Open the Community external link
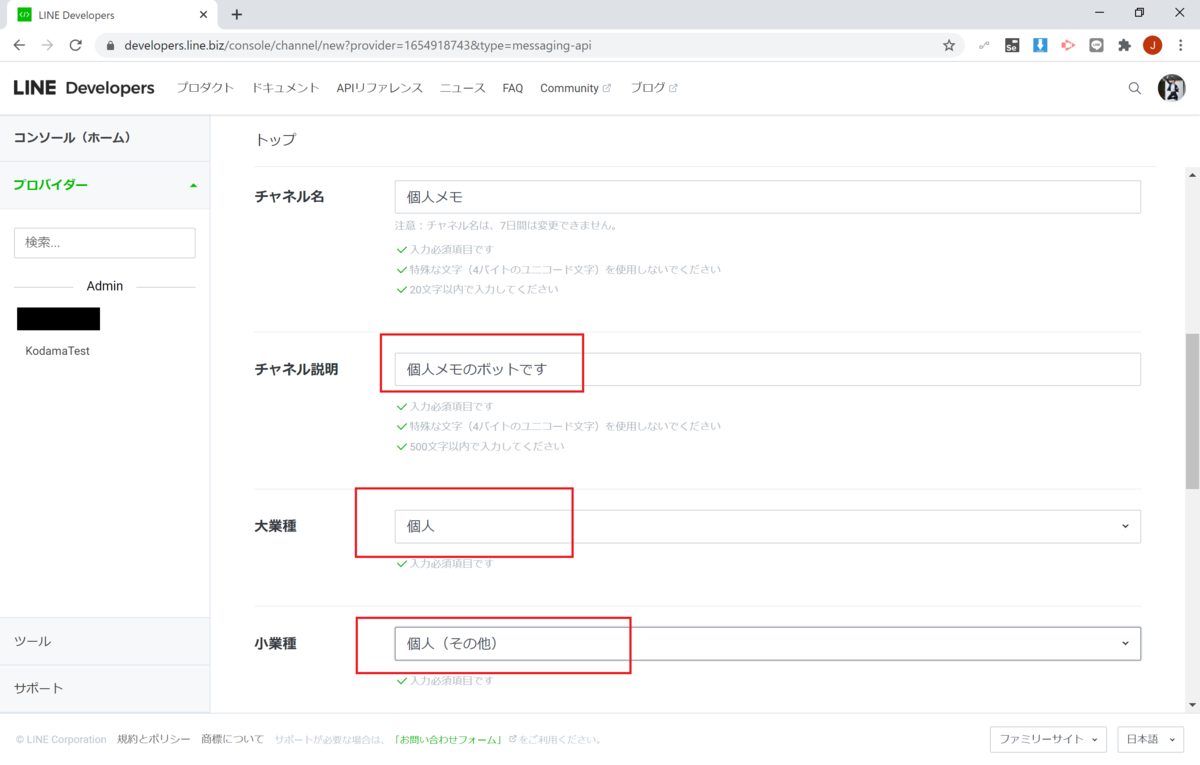 [575, 88]
